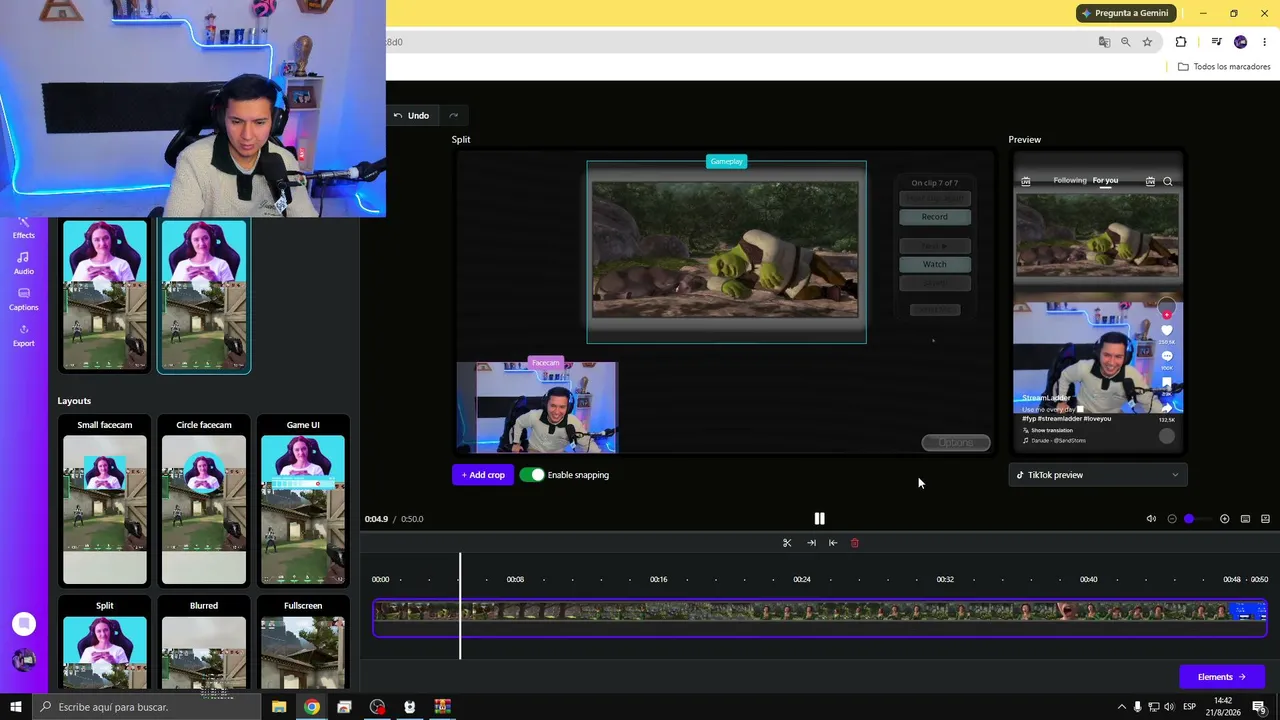1280x720 pixels.
Task: Click the keyboard shortcuts icon
Action: [x=1245, y=519]
